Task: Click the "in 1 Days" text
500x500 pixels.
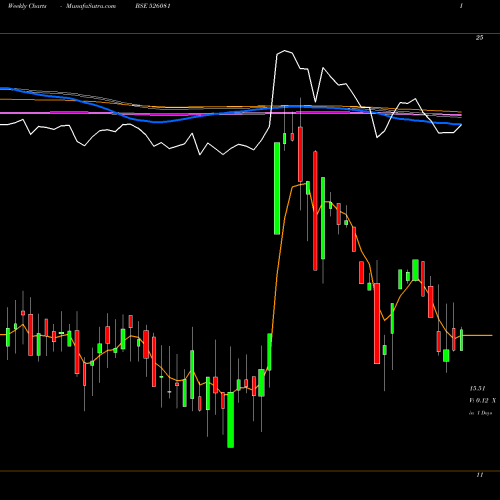Action: pyautogui.click(x=480, y=413)
